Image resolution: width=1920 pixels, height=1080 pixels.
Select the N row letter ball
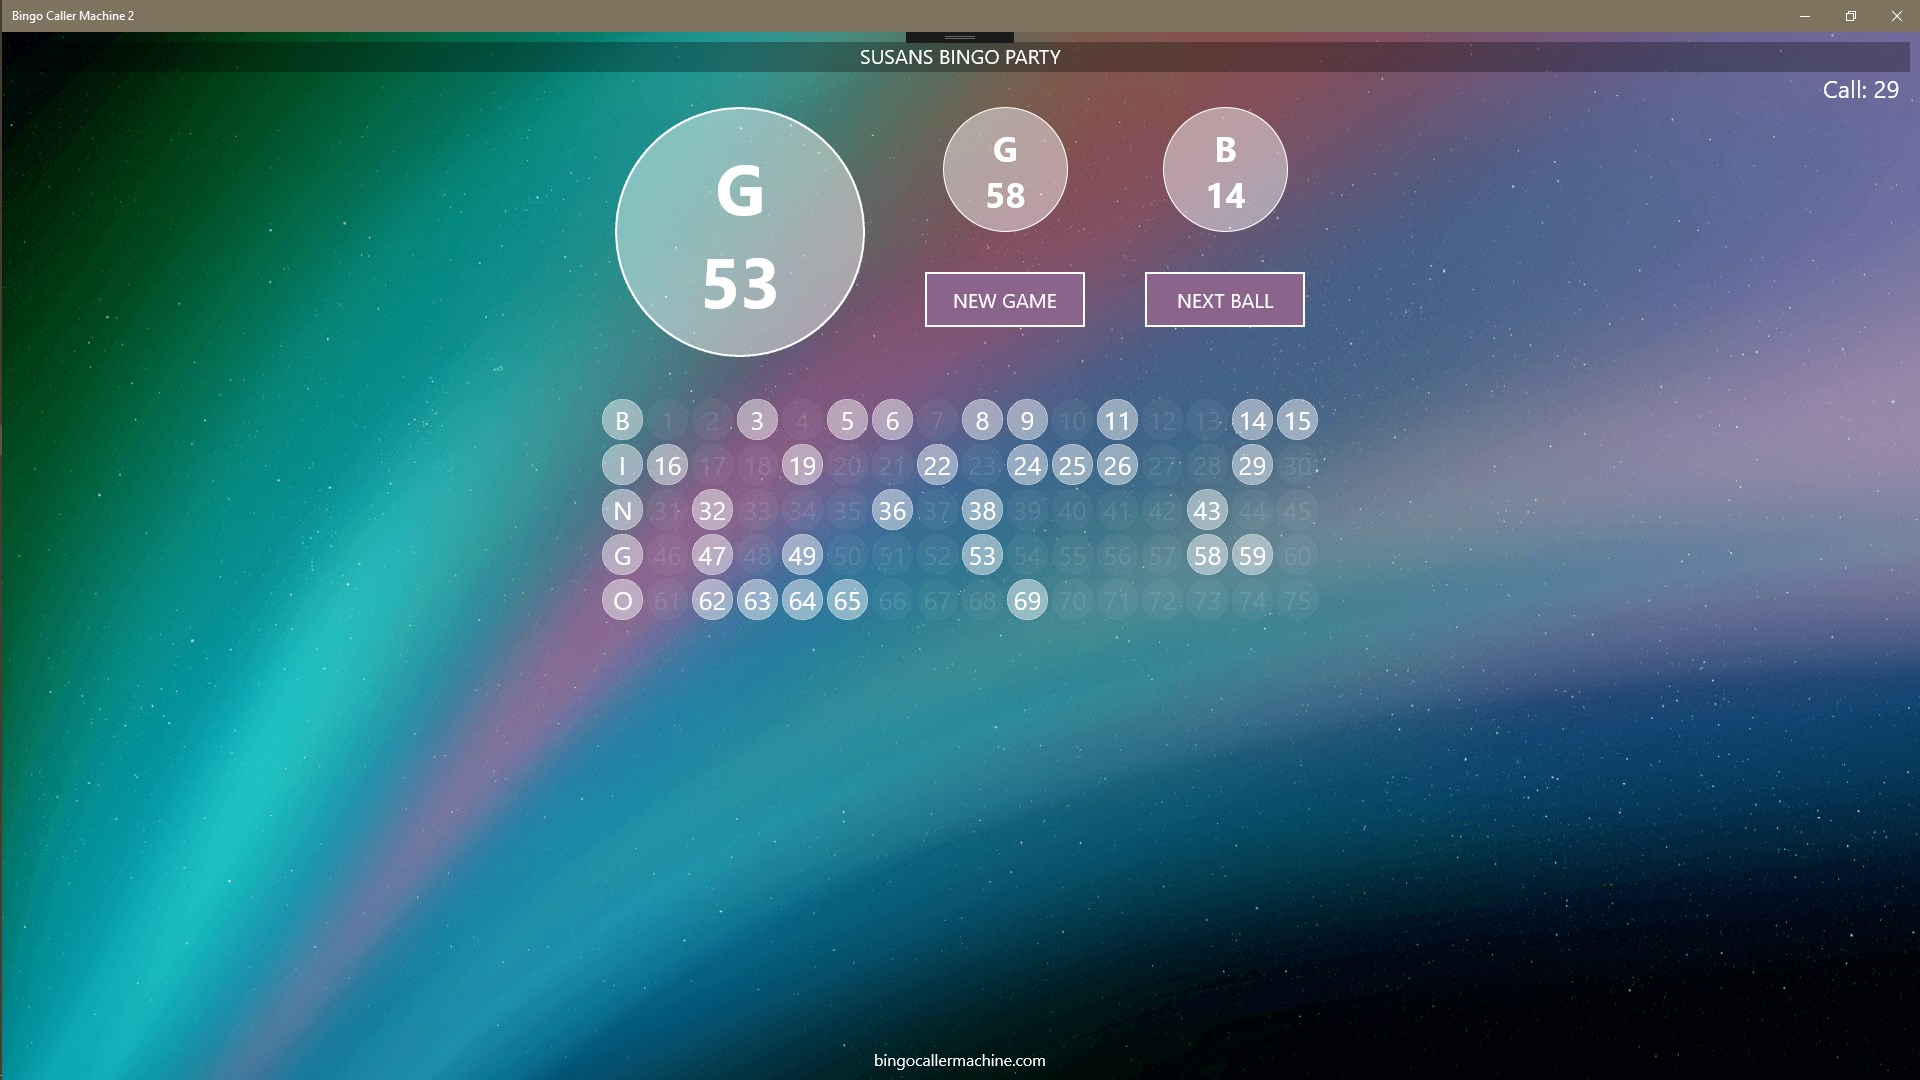[622, 511]
